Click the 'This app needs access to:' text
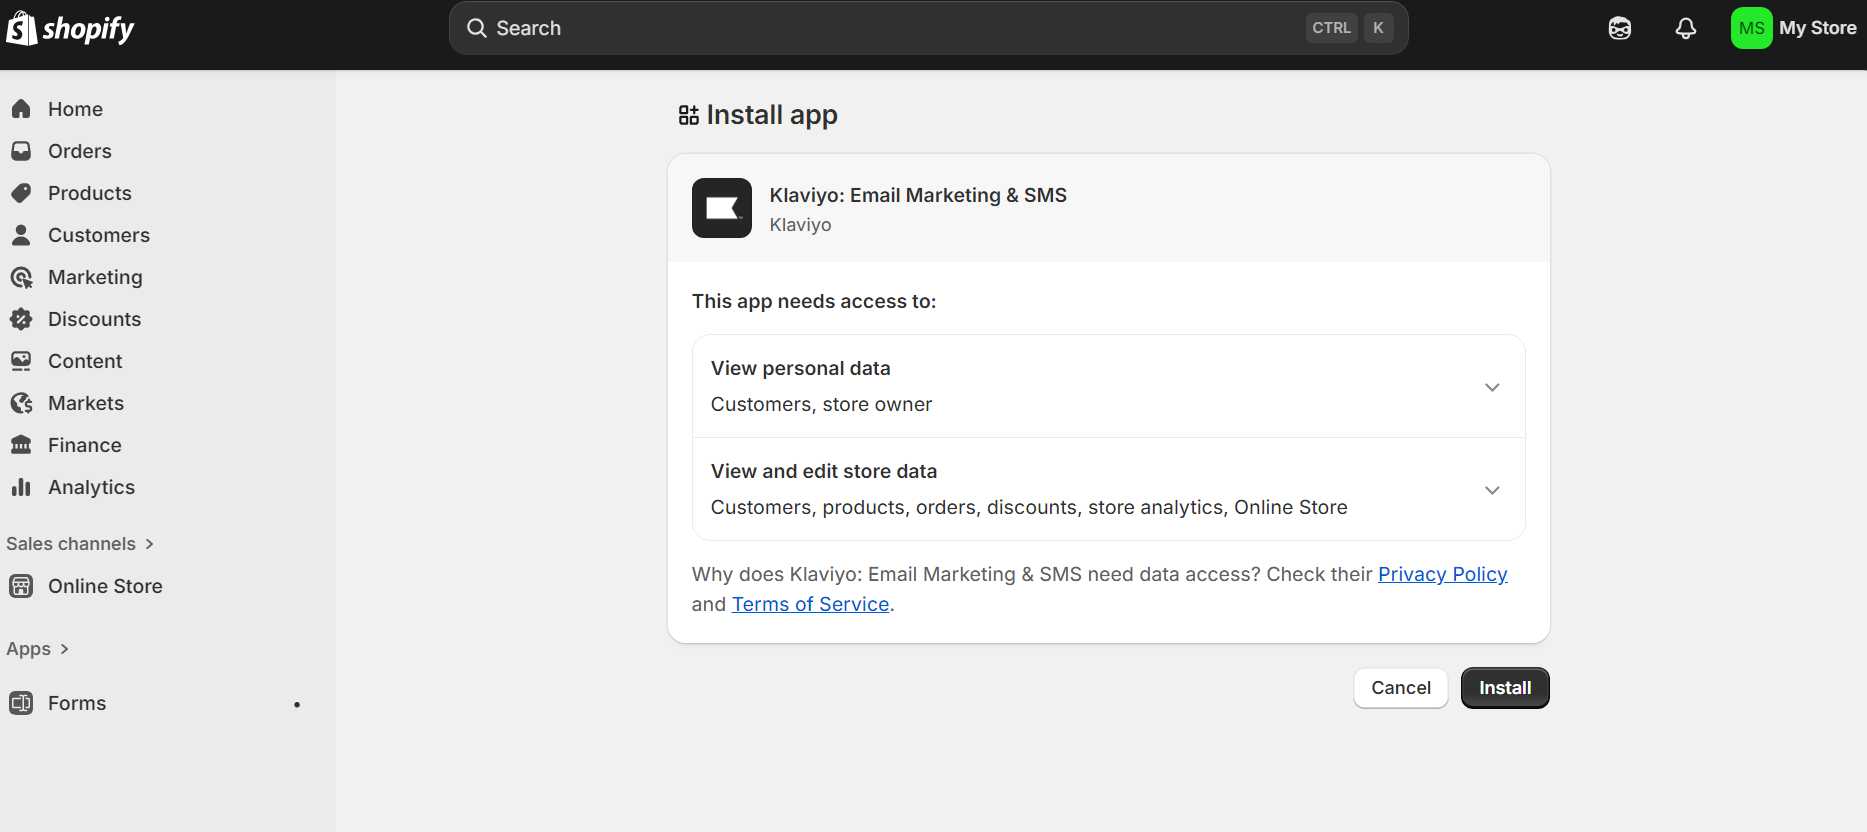This screenshot has width=1867, height=832. pyautogui.click(x=814, y=301)
